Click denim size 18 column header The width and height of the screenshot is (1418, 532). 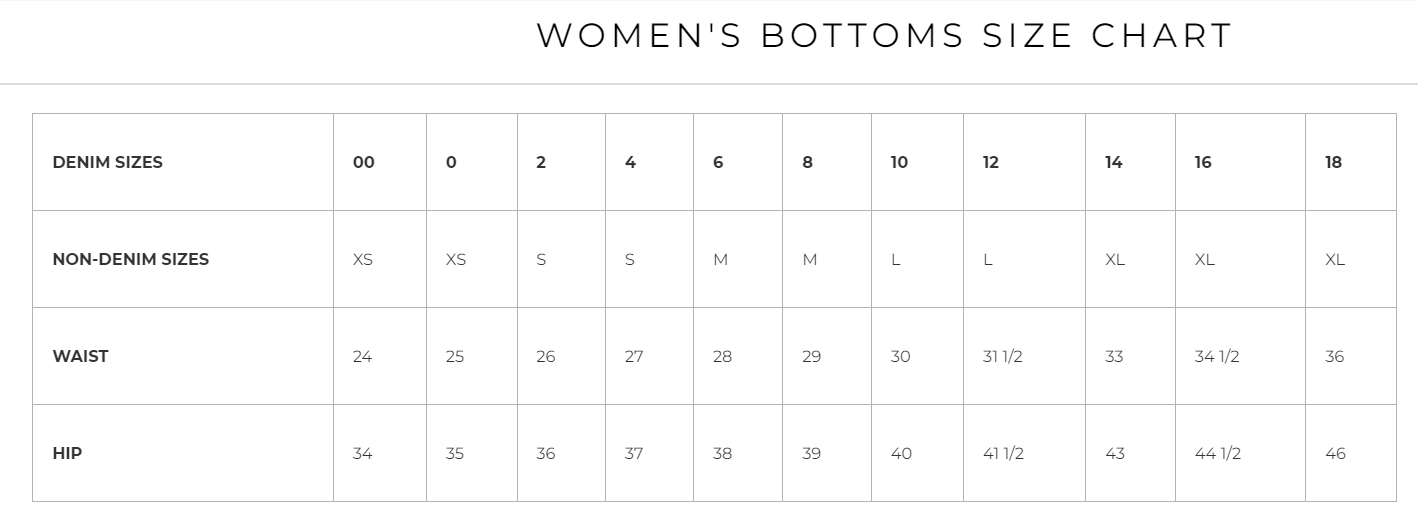coord(1333,162)
